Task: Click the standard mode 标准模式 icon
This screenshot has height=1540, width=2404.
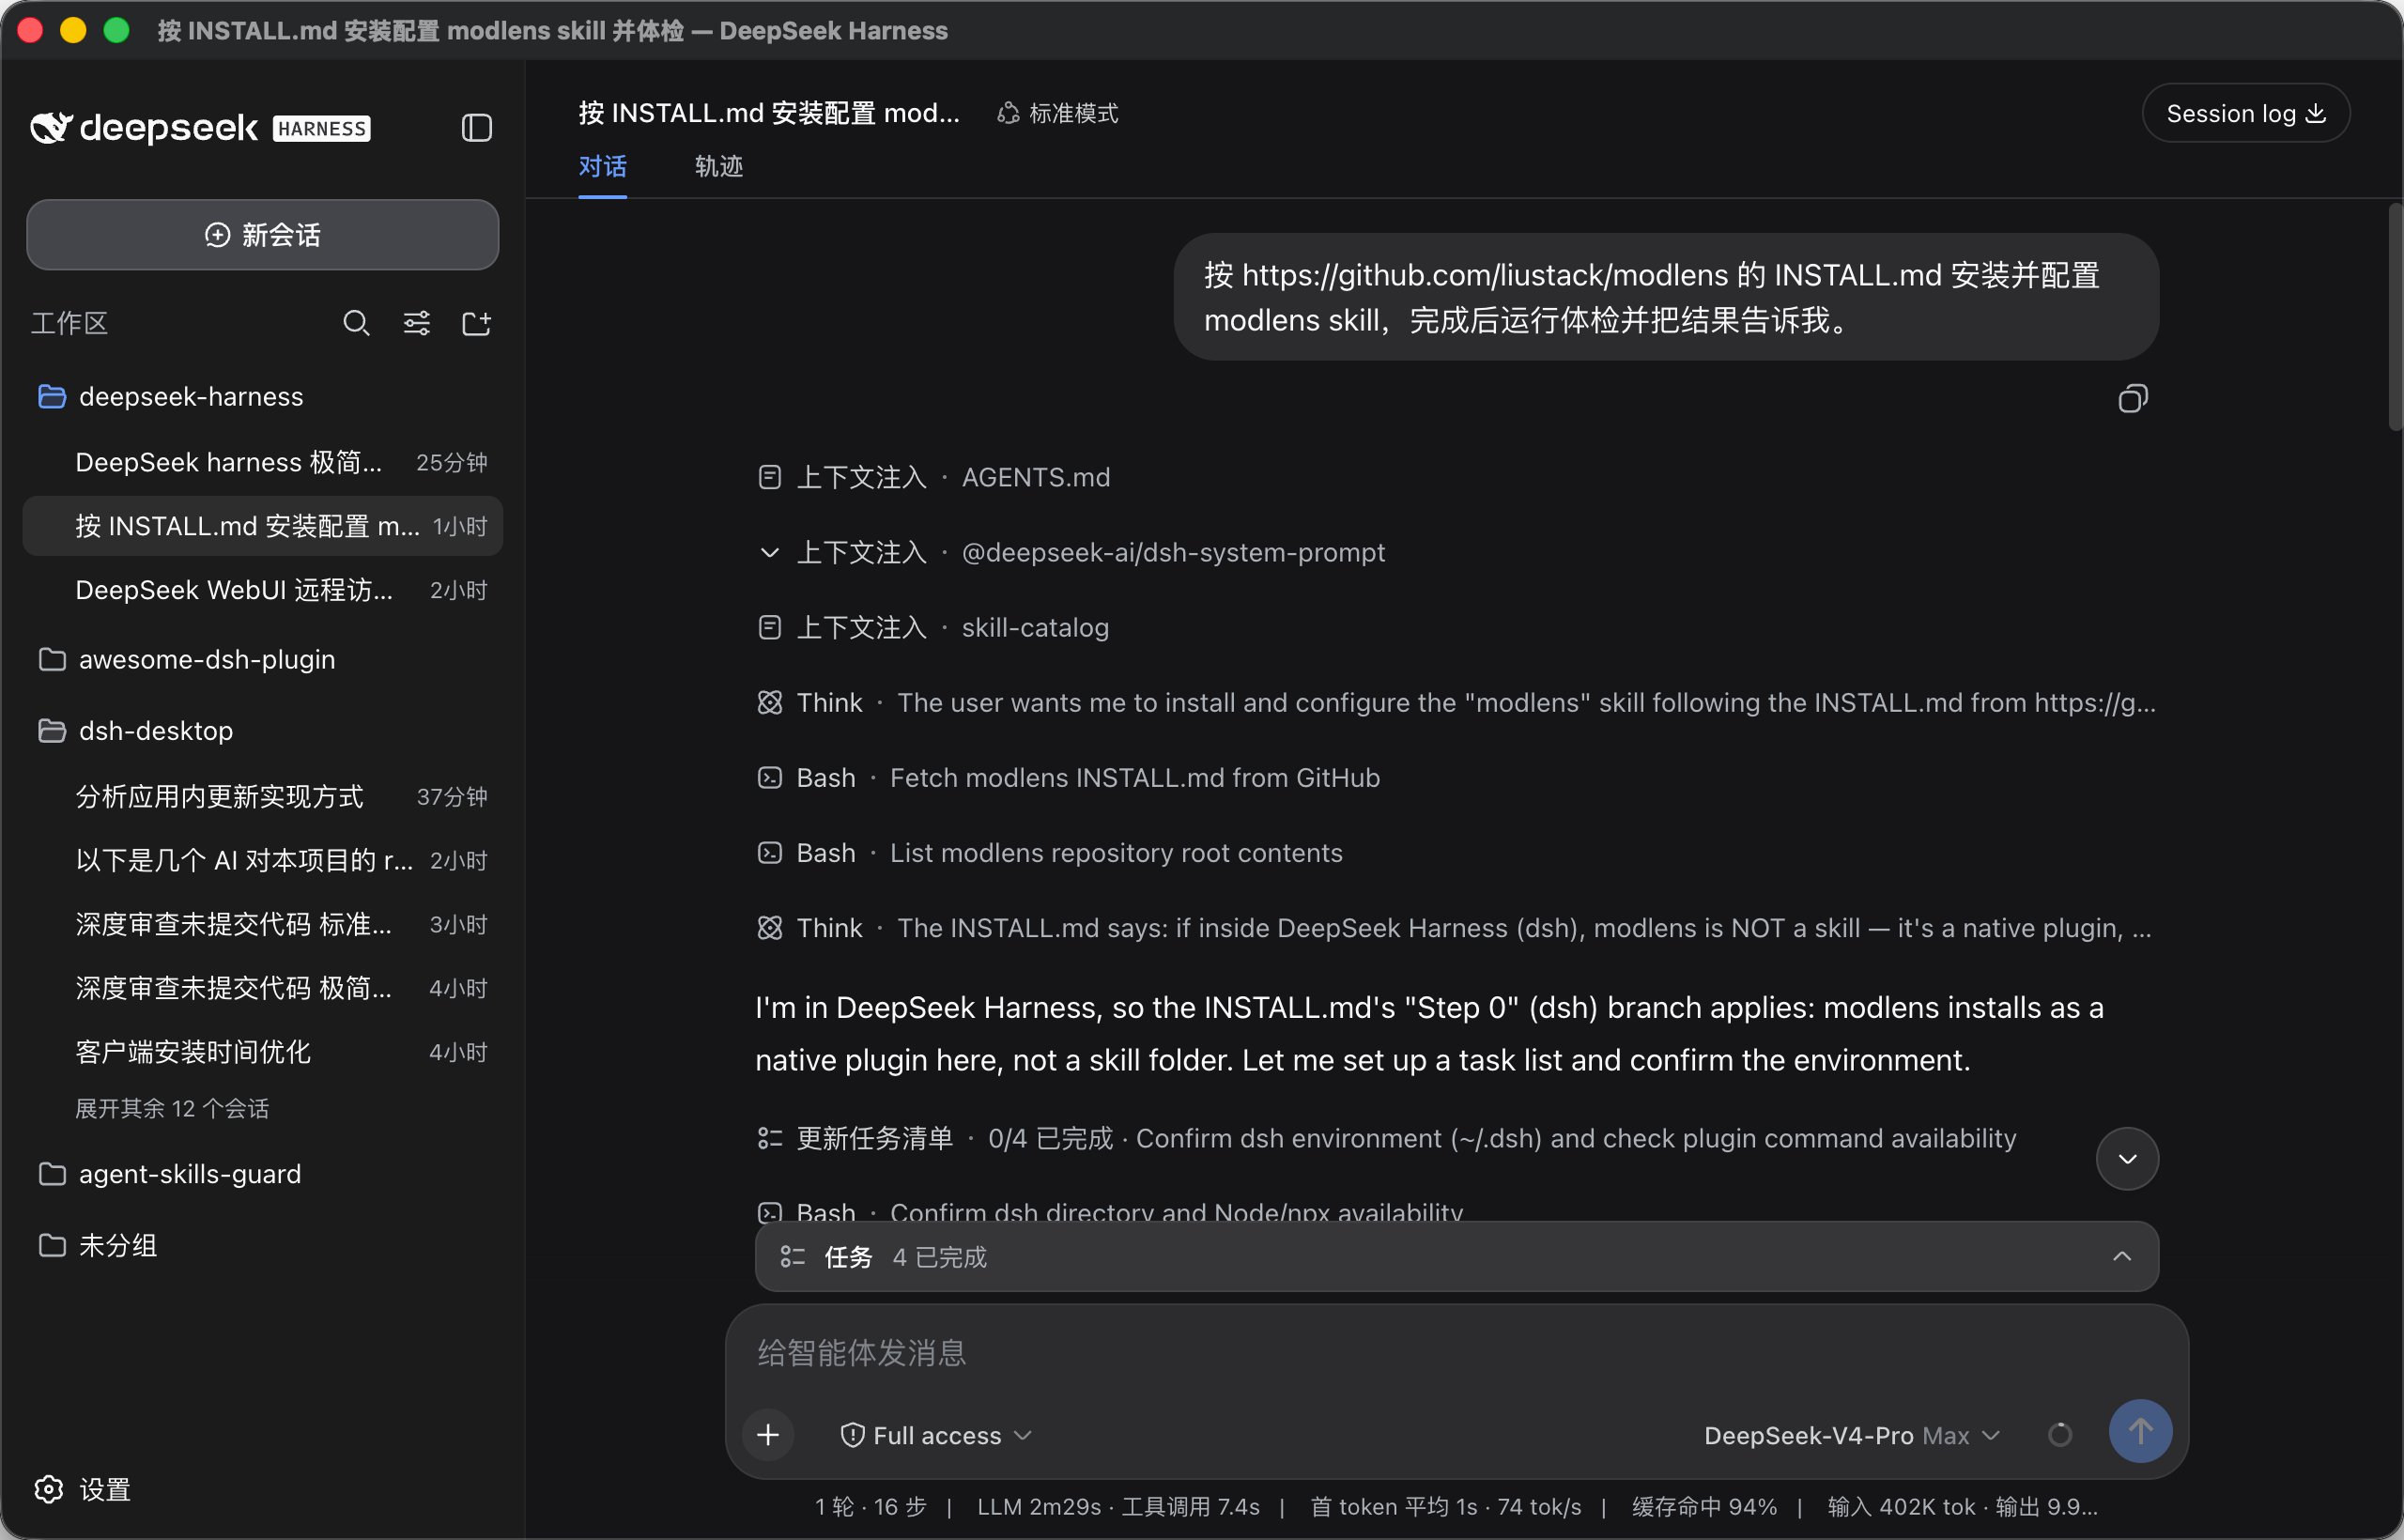Action: [1008, 113]
